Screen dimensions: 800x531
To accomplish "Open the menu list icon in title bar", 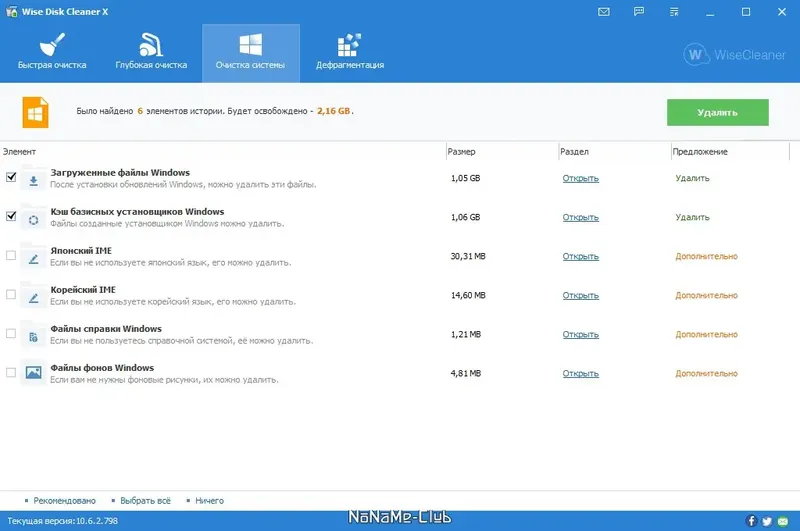I will click(674, 12).
